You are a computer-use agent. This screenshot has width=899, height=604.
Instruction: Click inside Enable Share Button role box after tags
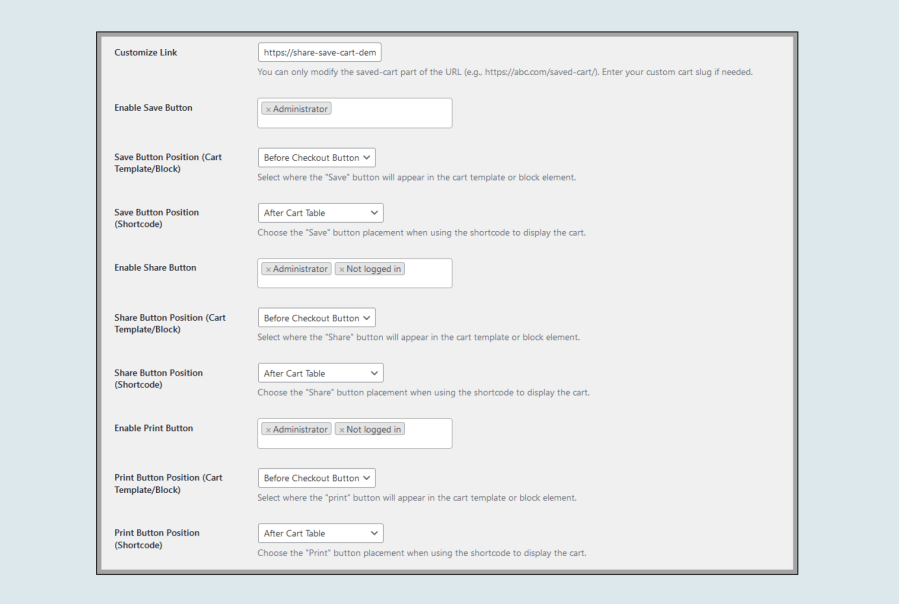[x=429, y=274]
